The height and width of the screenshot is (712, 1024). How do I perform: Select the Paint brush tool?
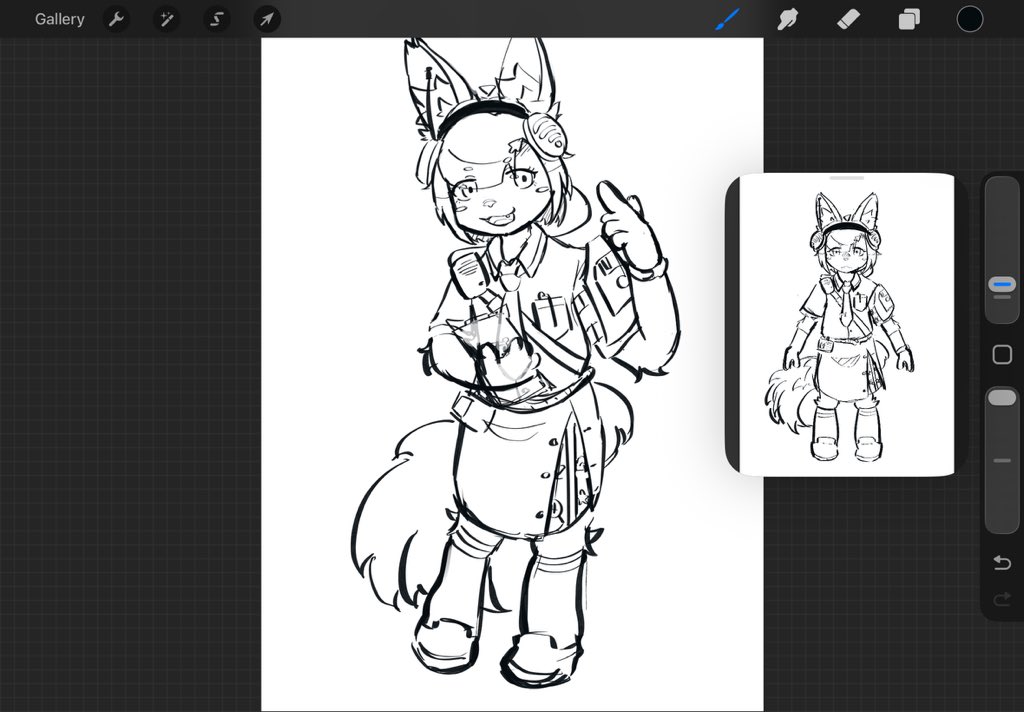point(728,19)
